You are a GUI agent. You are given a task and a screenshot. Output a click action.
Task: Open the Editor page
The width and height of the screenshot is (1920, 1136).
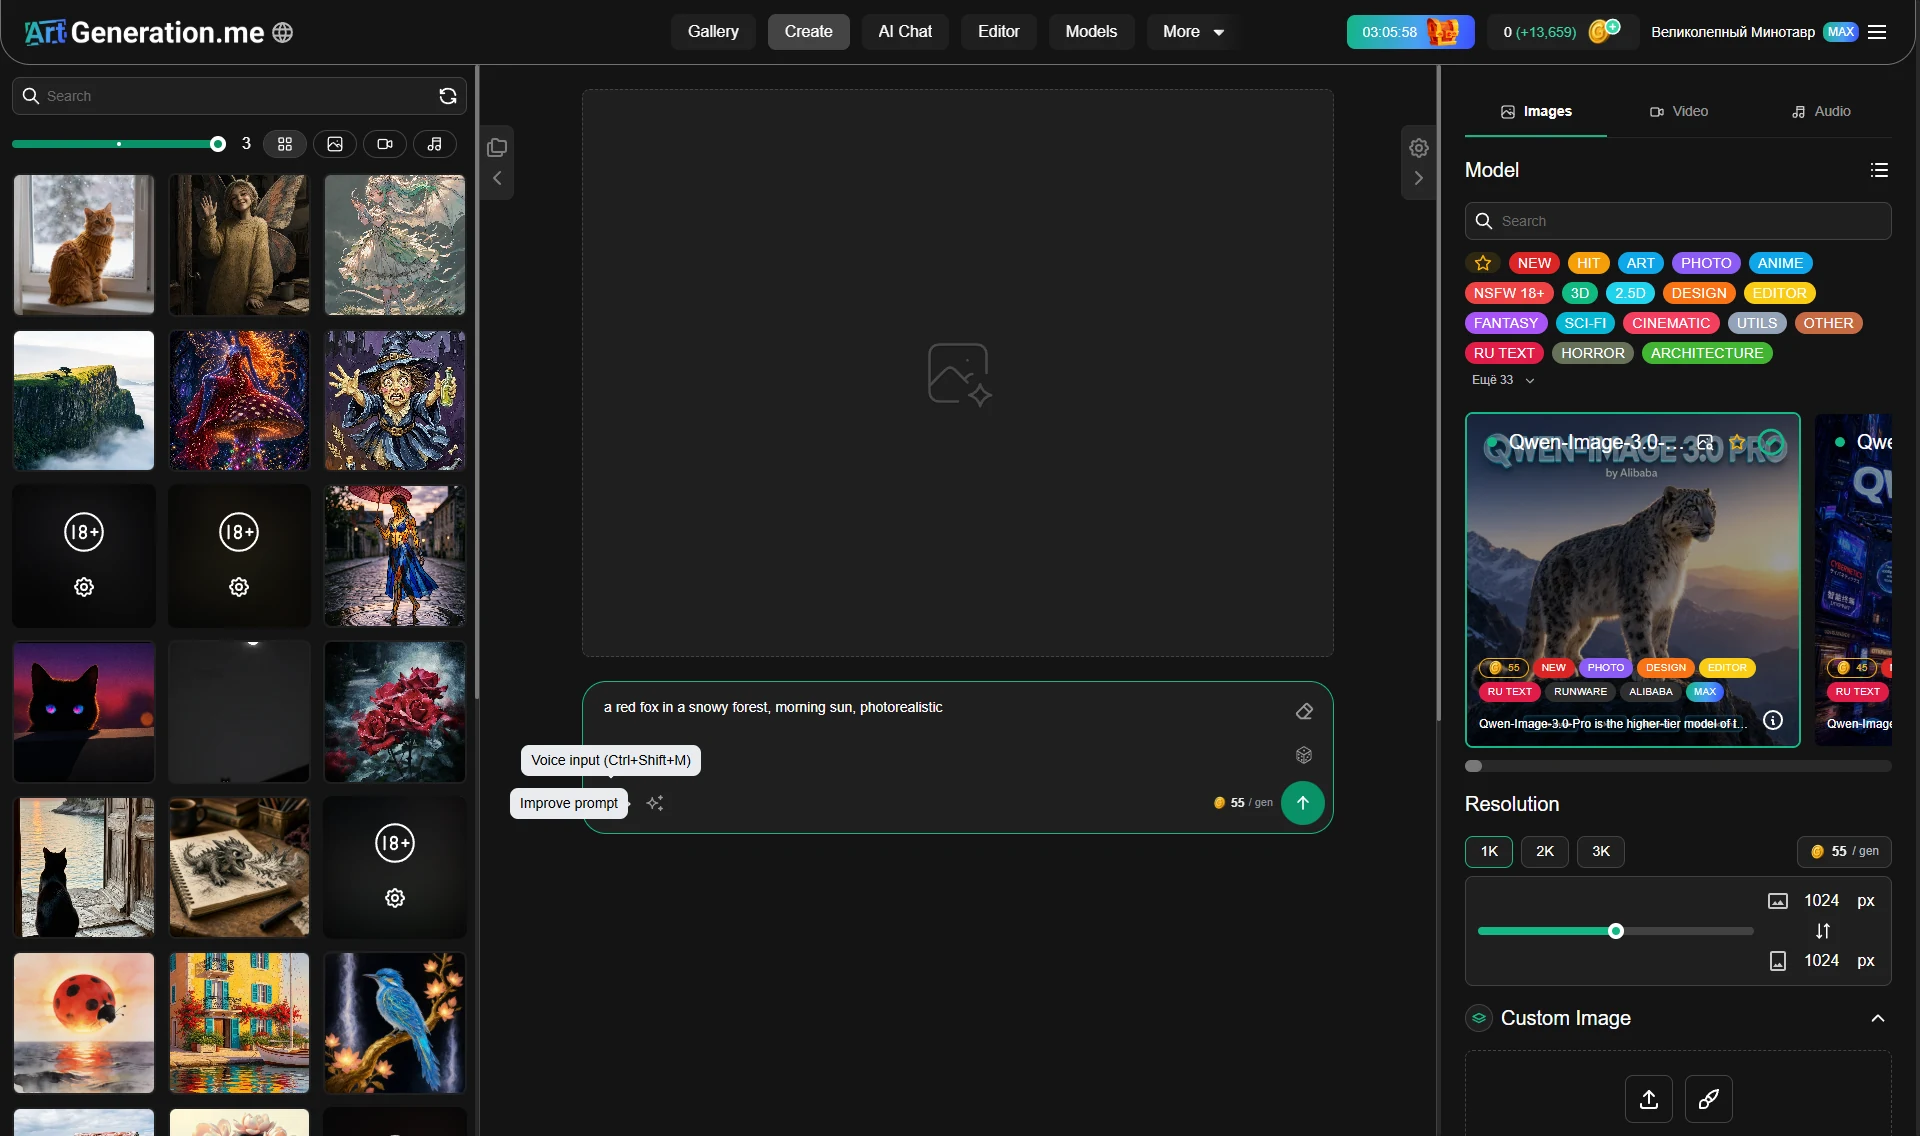coord(999,32)
